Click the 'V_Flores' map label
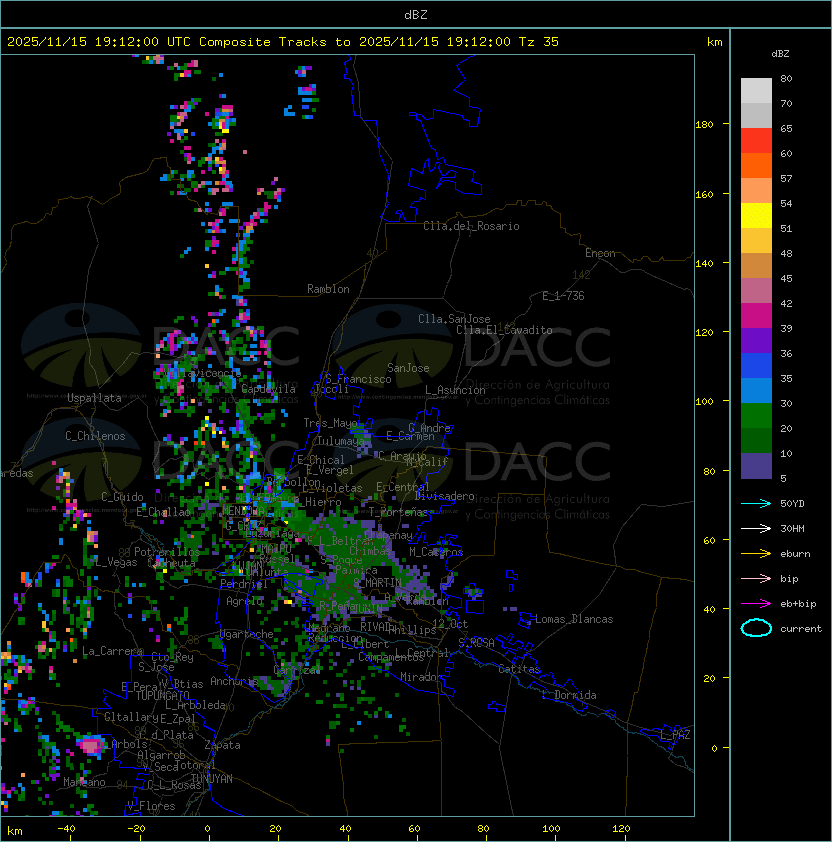The width and height of the screenshot is (832, 842). pos(151,806)
